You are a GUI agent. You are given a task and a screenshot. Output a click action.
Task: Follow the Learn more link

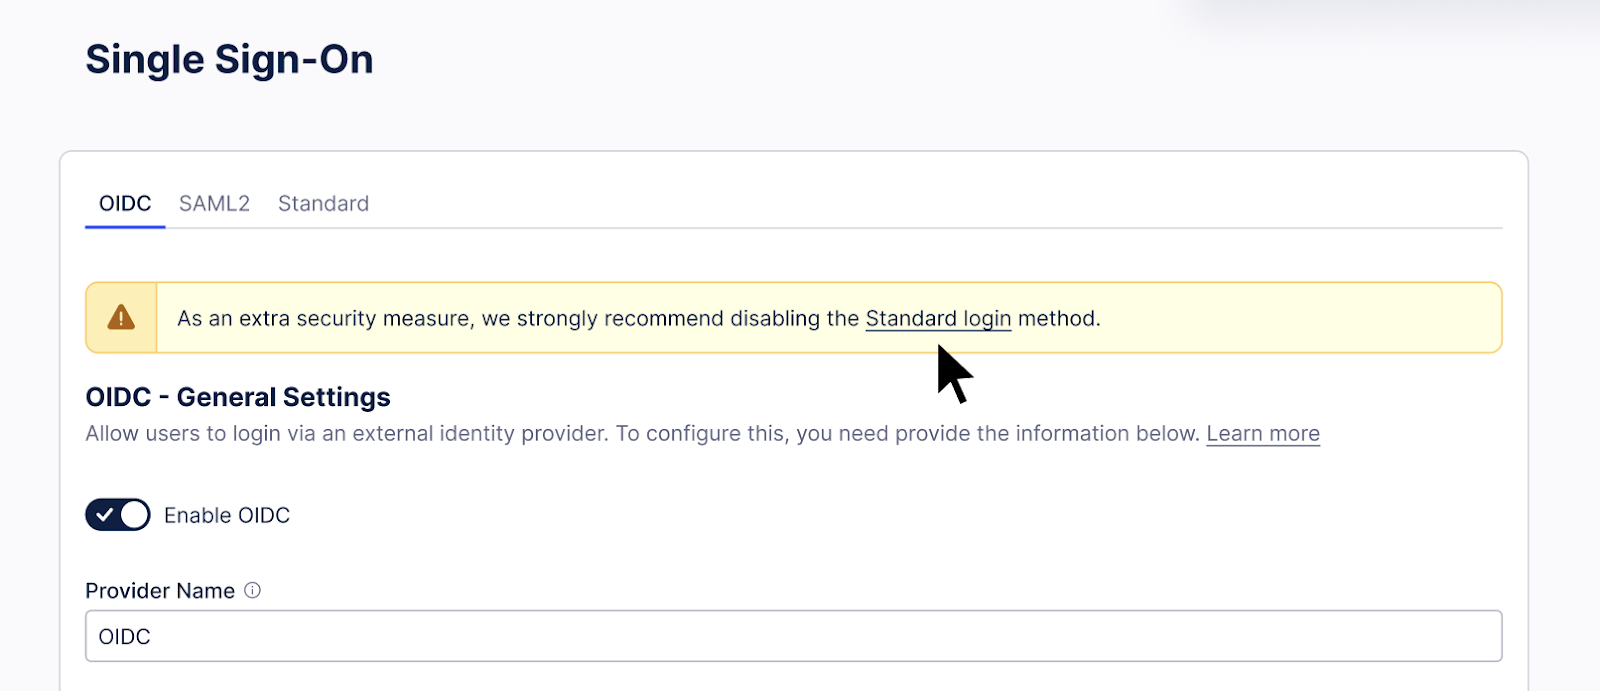click(1263, 433)
